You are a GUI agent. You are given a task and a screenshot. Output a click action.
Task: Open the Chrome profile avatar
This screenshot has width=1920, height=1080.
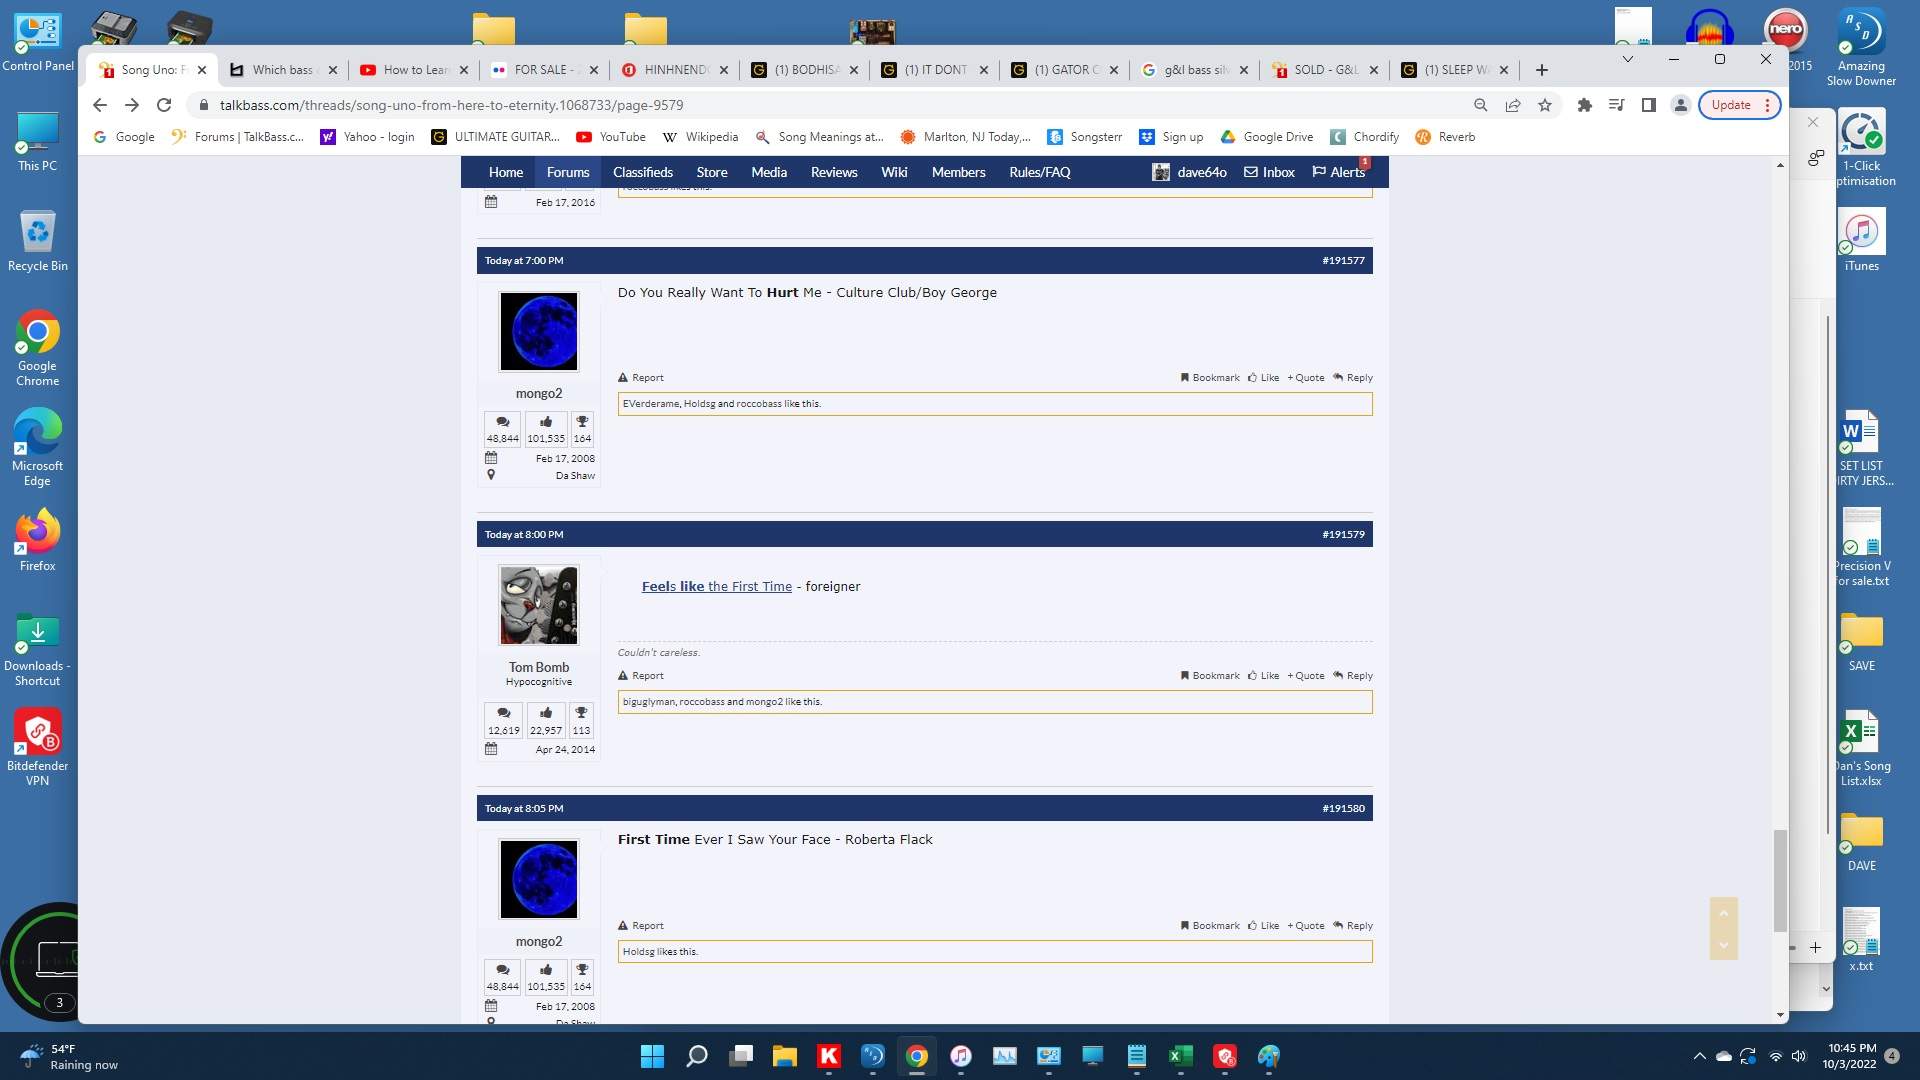[1681, 105]
